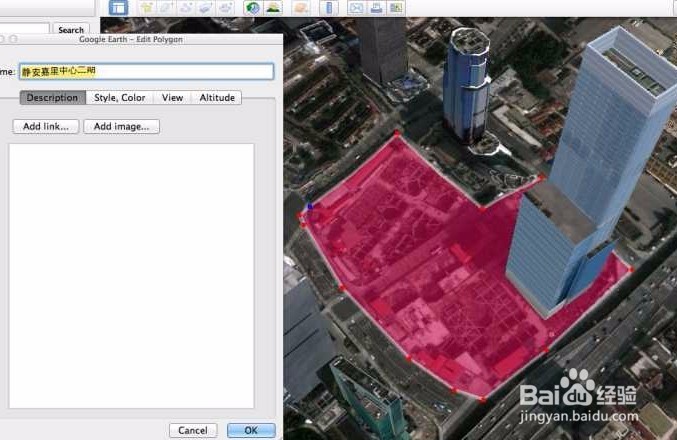Viewport: 677px width, 440px height.
Task: Show historical imagery with clock icon
Action: click(252, 8)
